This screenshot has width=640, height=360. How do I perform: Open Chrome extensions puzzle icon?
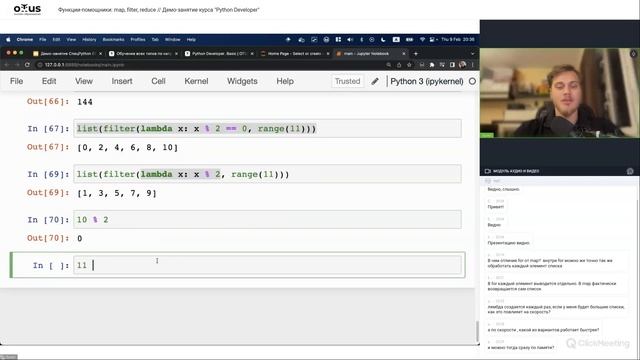(x=432, y=65)
